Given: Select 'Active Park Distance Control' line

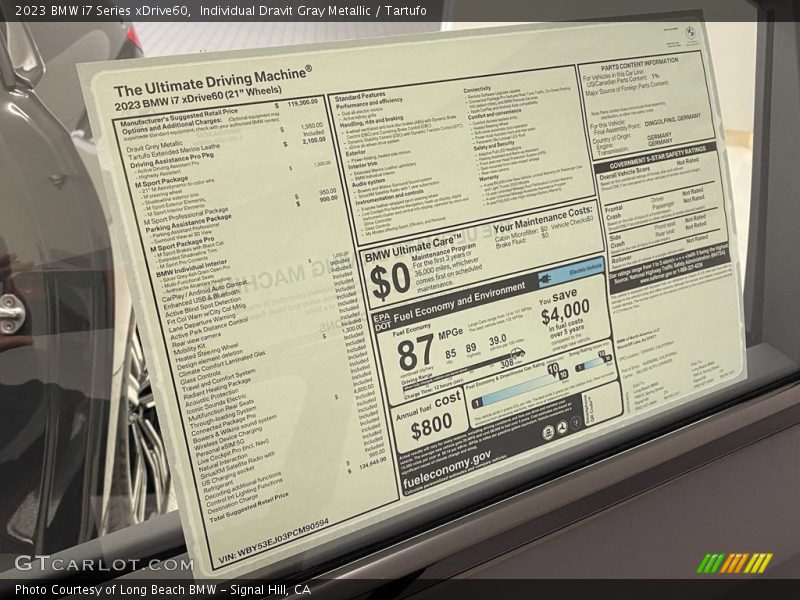Looking at the screenshot, I should tap(209, 329).
